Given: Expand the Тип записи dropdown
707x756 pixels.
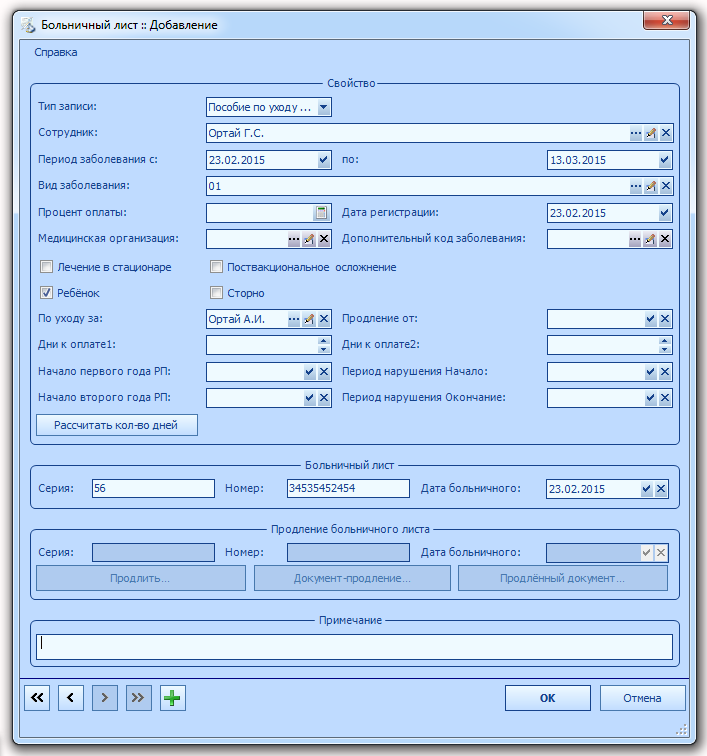Looking at the screenshot, I should pos(324,107).
